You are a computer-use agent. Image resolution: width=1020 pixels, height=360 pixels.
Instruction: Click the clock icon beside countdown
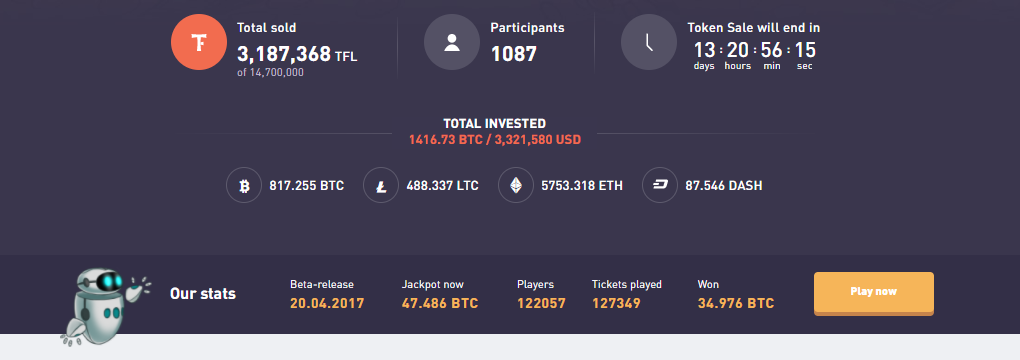coord(649,42)
